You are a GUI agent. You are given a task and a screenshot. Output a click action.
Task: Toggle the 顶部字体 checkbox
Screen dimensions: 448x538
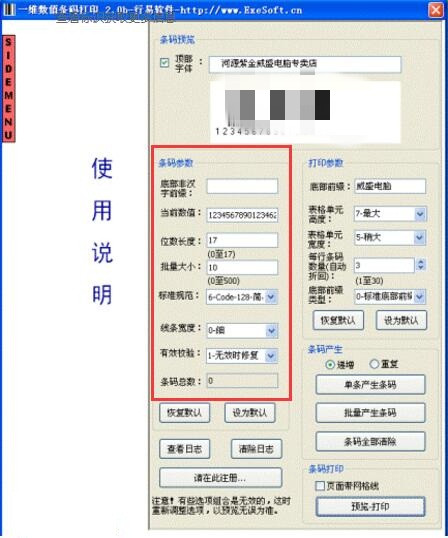pos(165,63)
